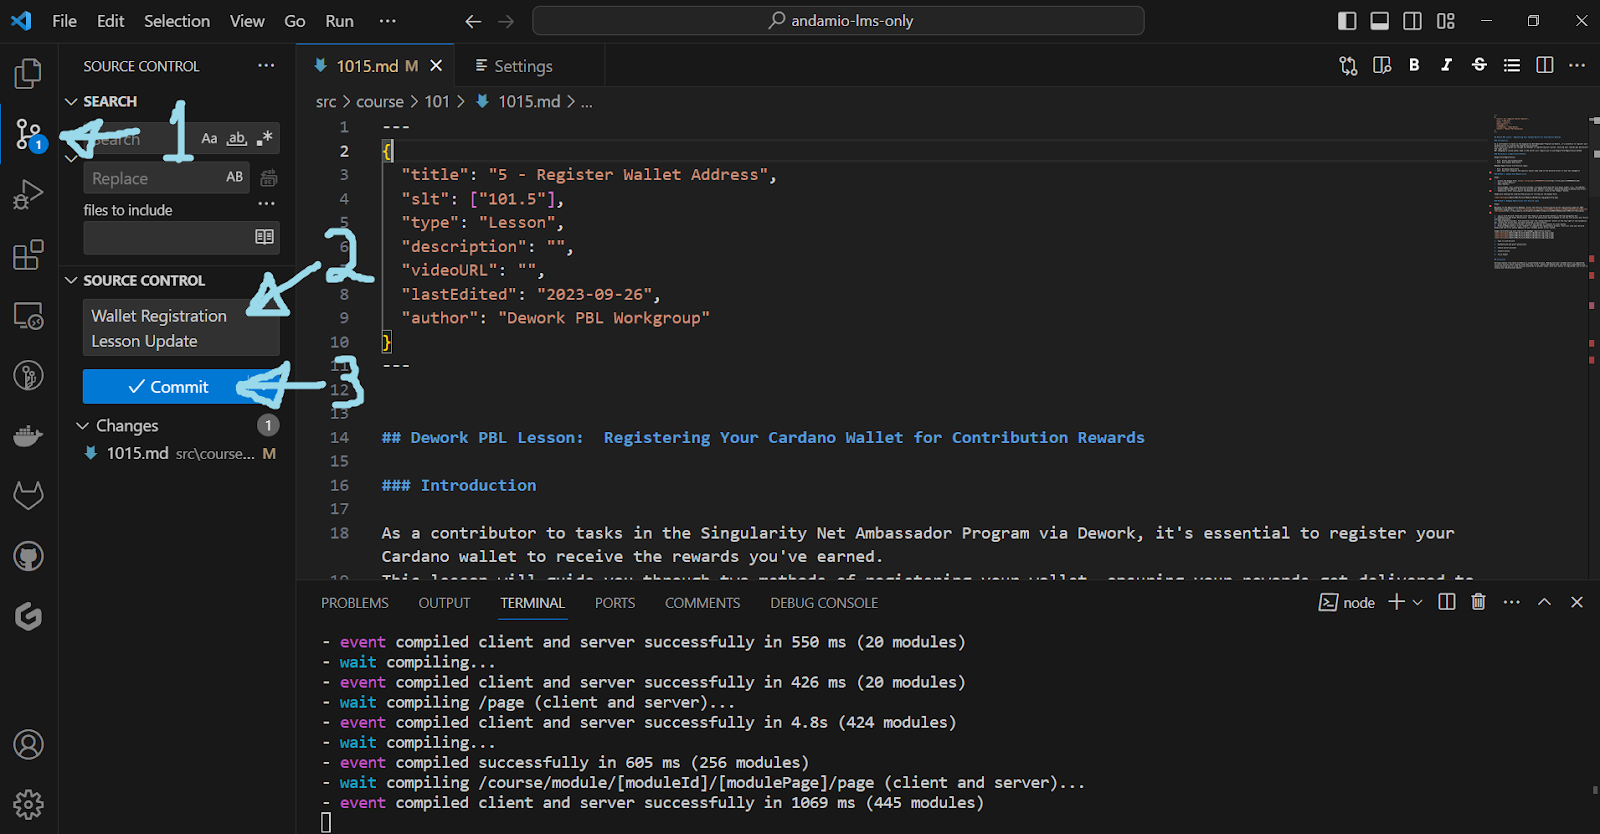Open Manage gear at bottom left
The height and width of the screenshot is (834, 1600).
28,804
